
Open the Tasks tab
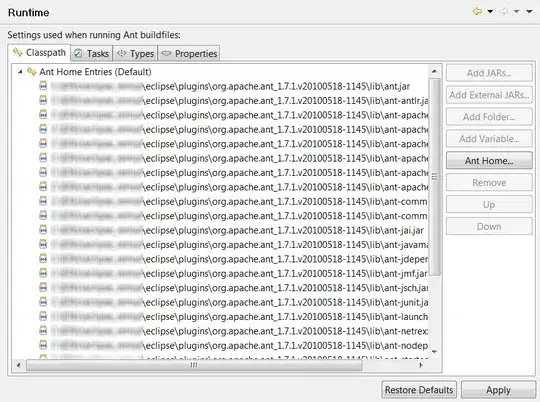(92, 53)
